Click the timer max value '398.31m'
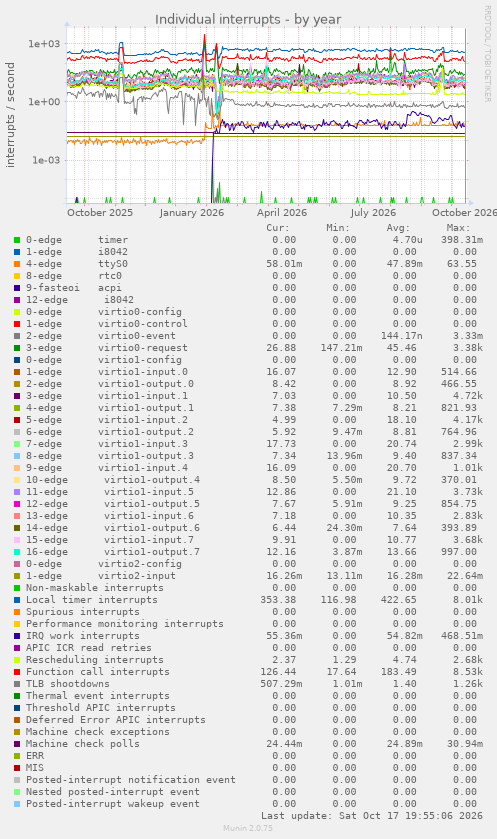497x839 pixels. (x=462, y=240)
